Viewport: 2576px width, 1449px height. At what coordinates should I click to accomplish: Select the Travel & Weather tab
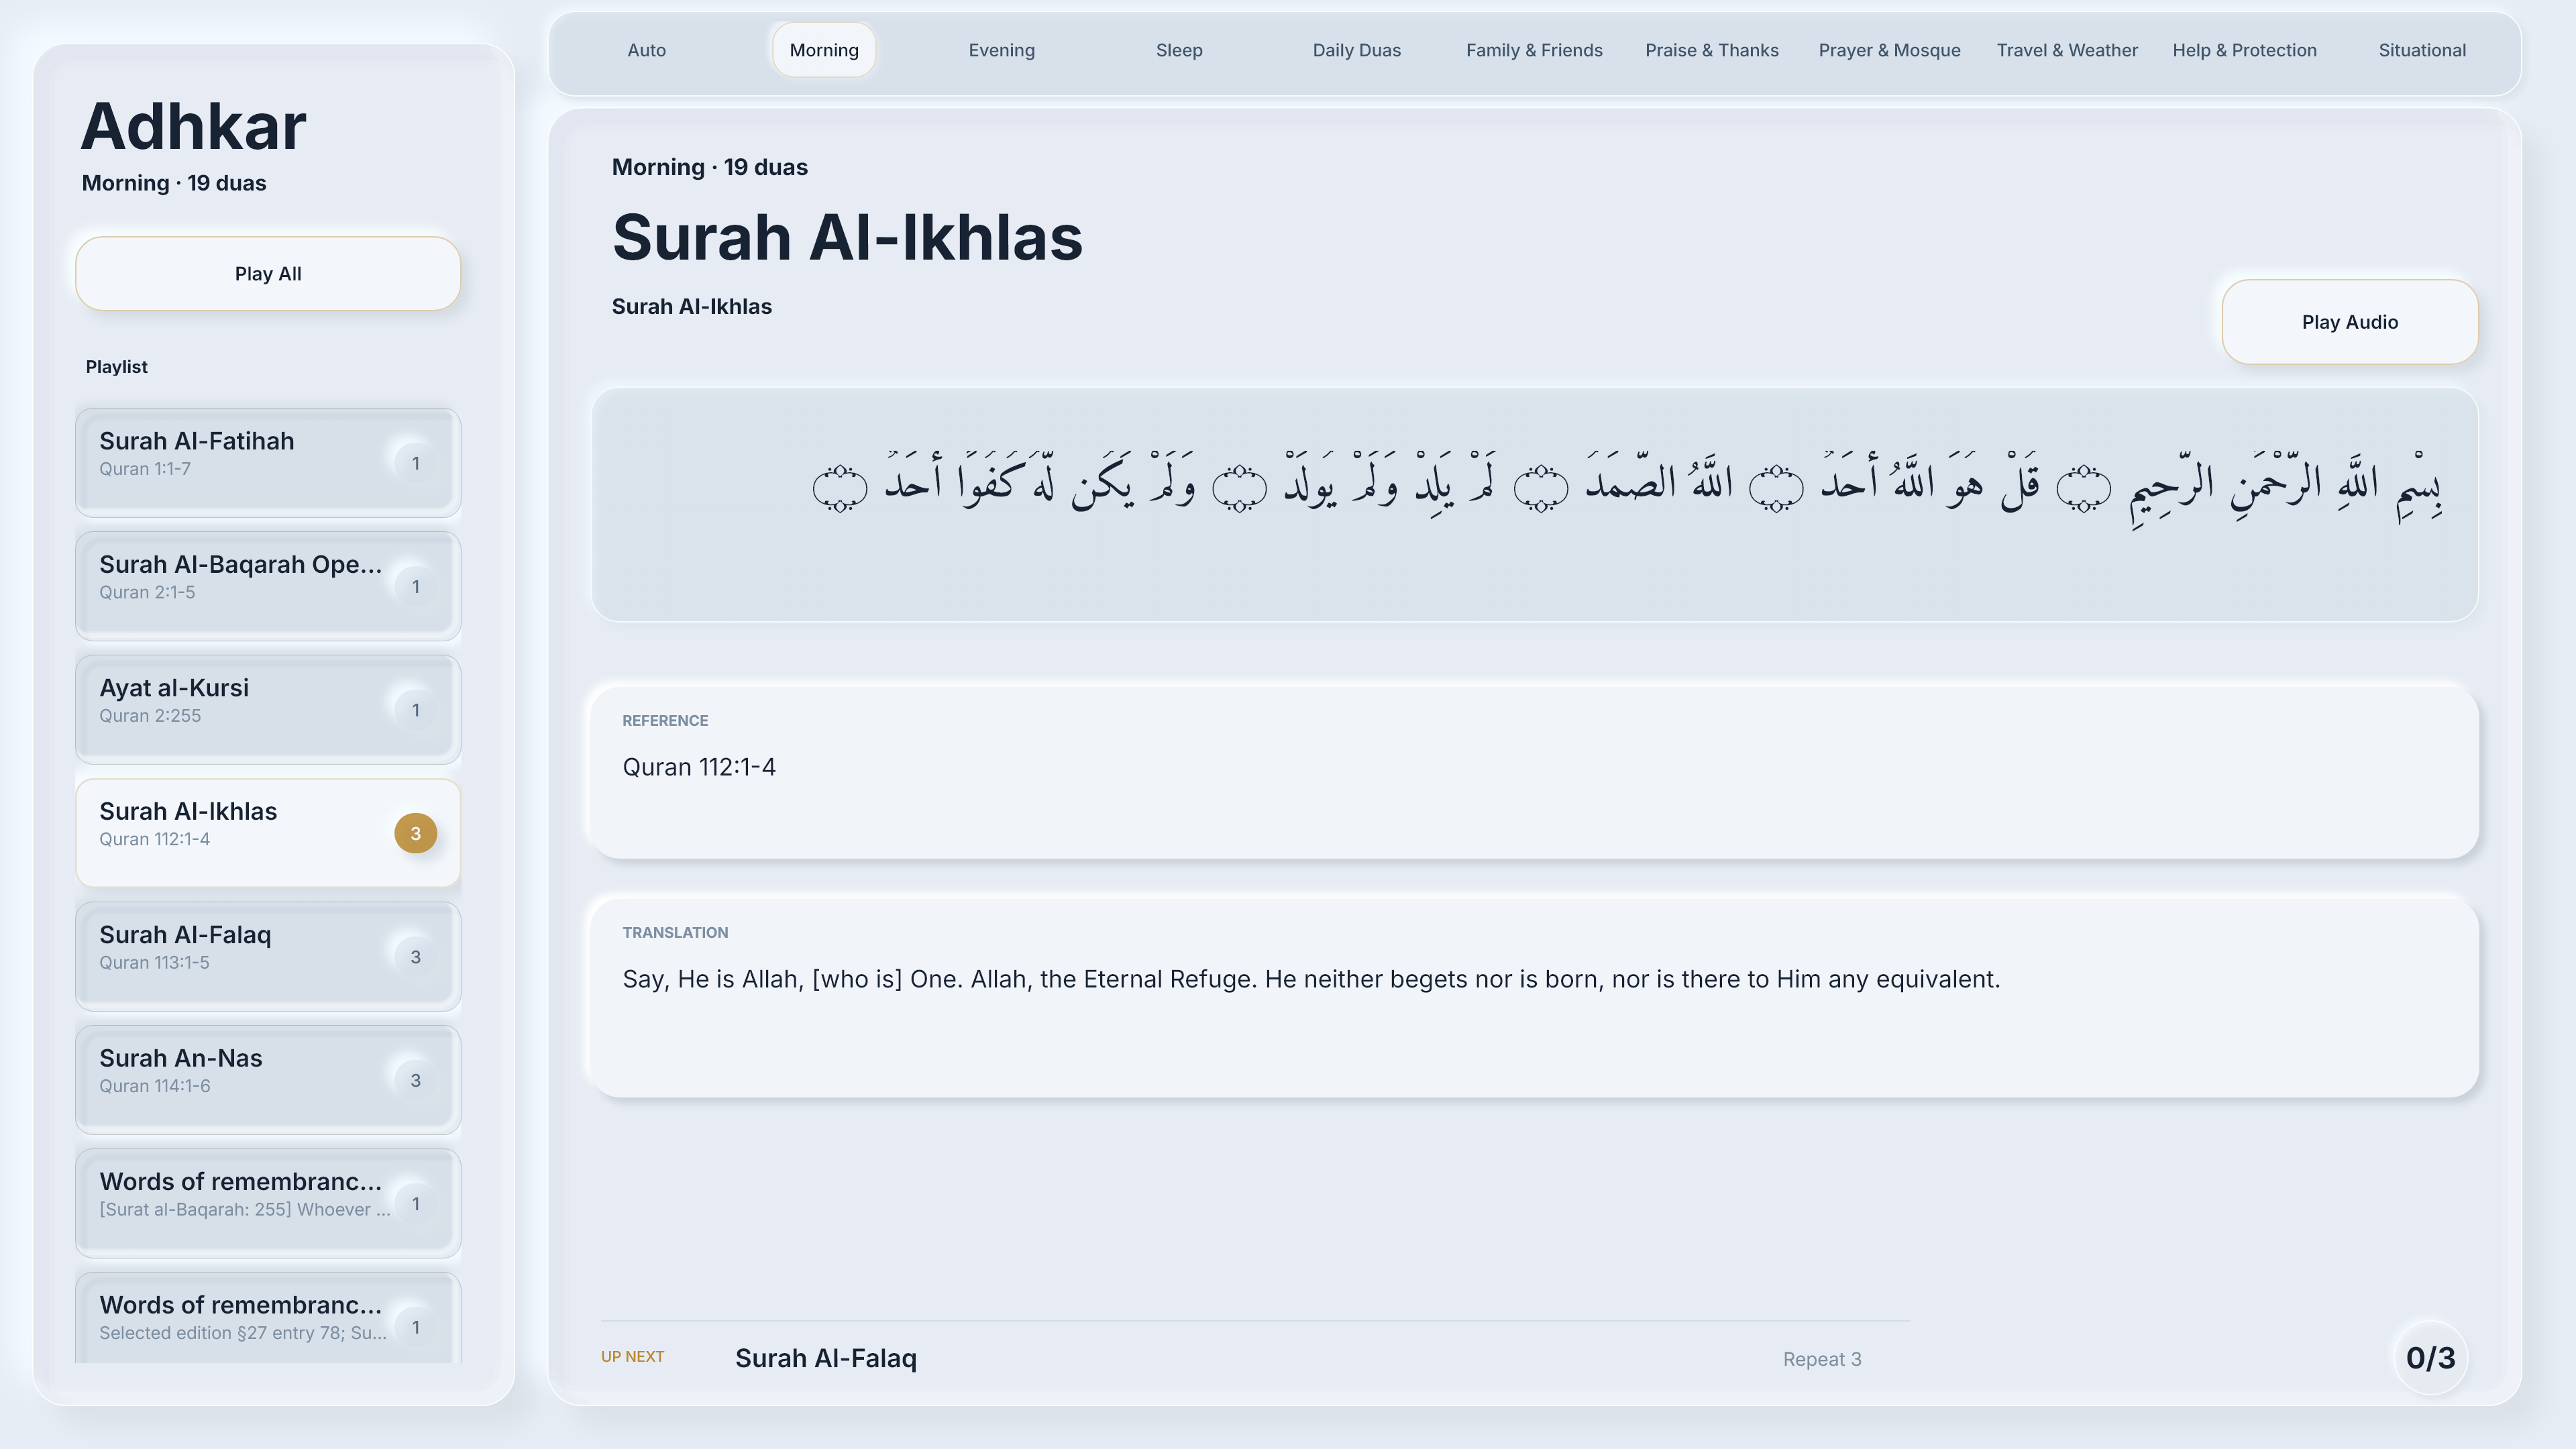pos(2067,50)
